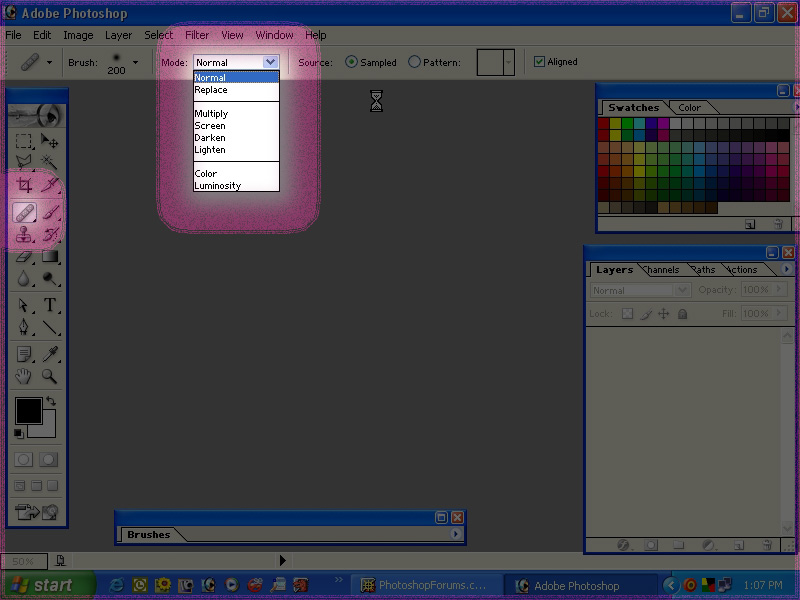Switch to the Hand tool

[24, 377]
